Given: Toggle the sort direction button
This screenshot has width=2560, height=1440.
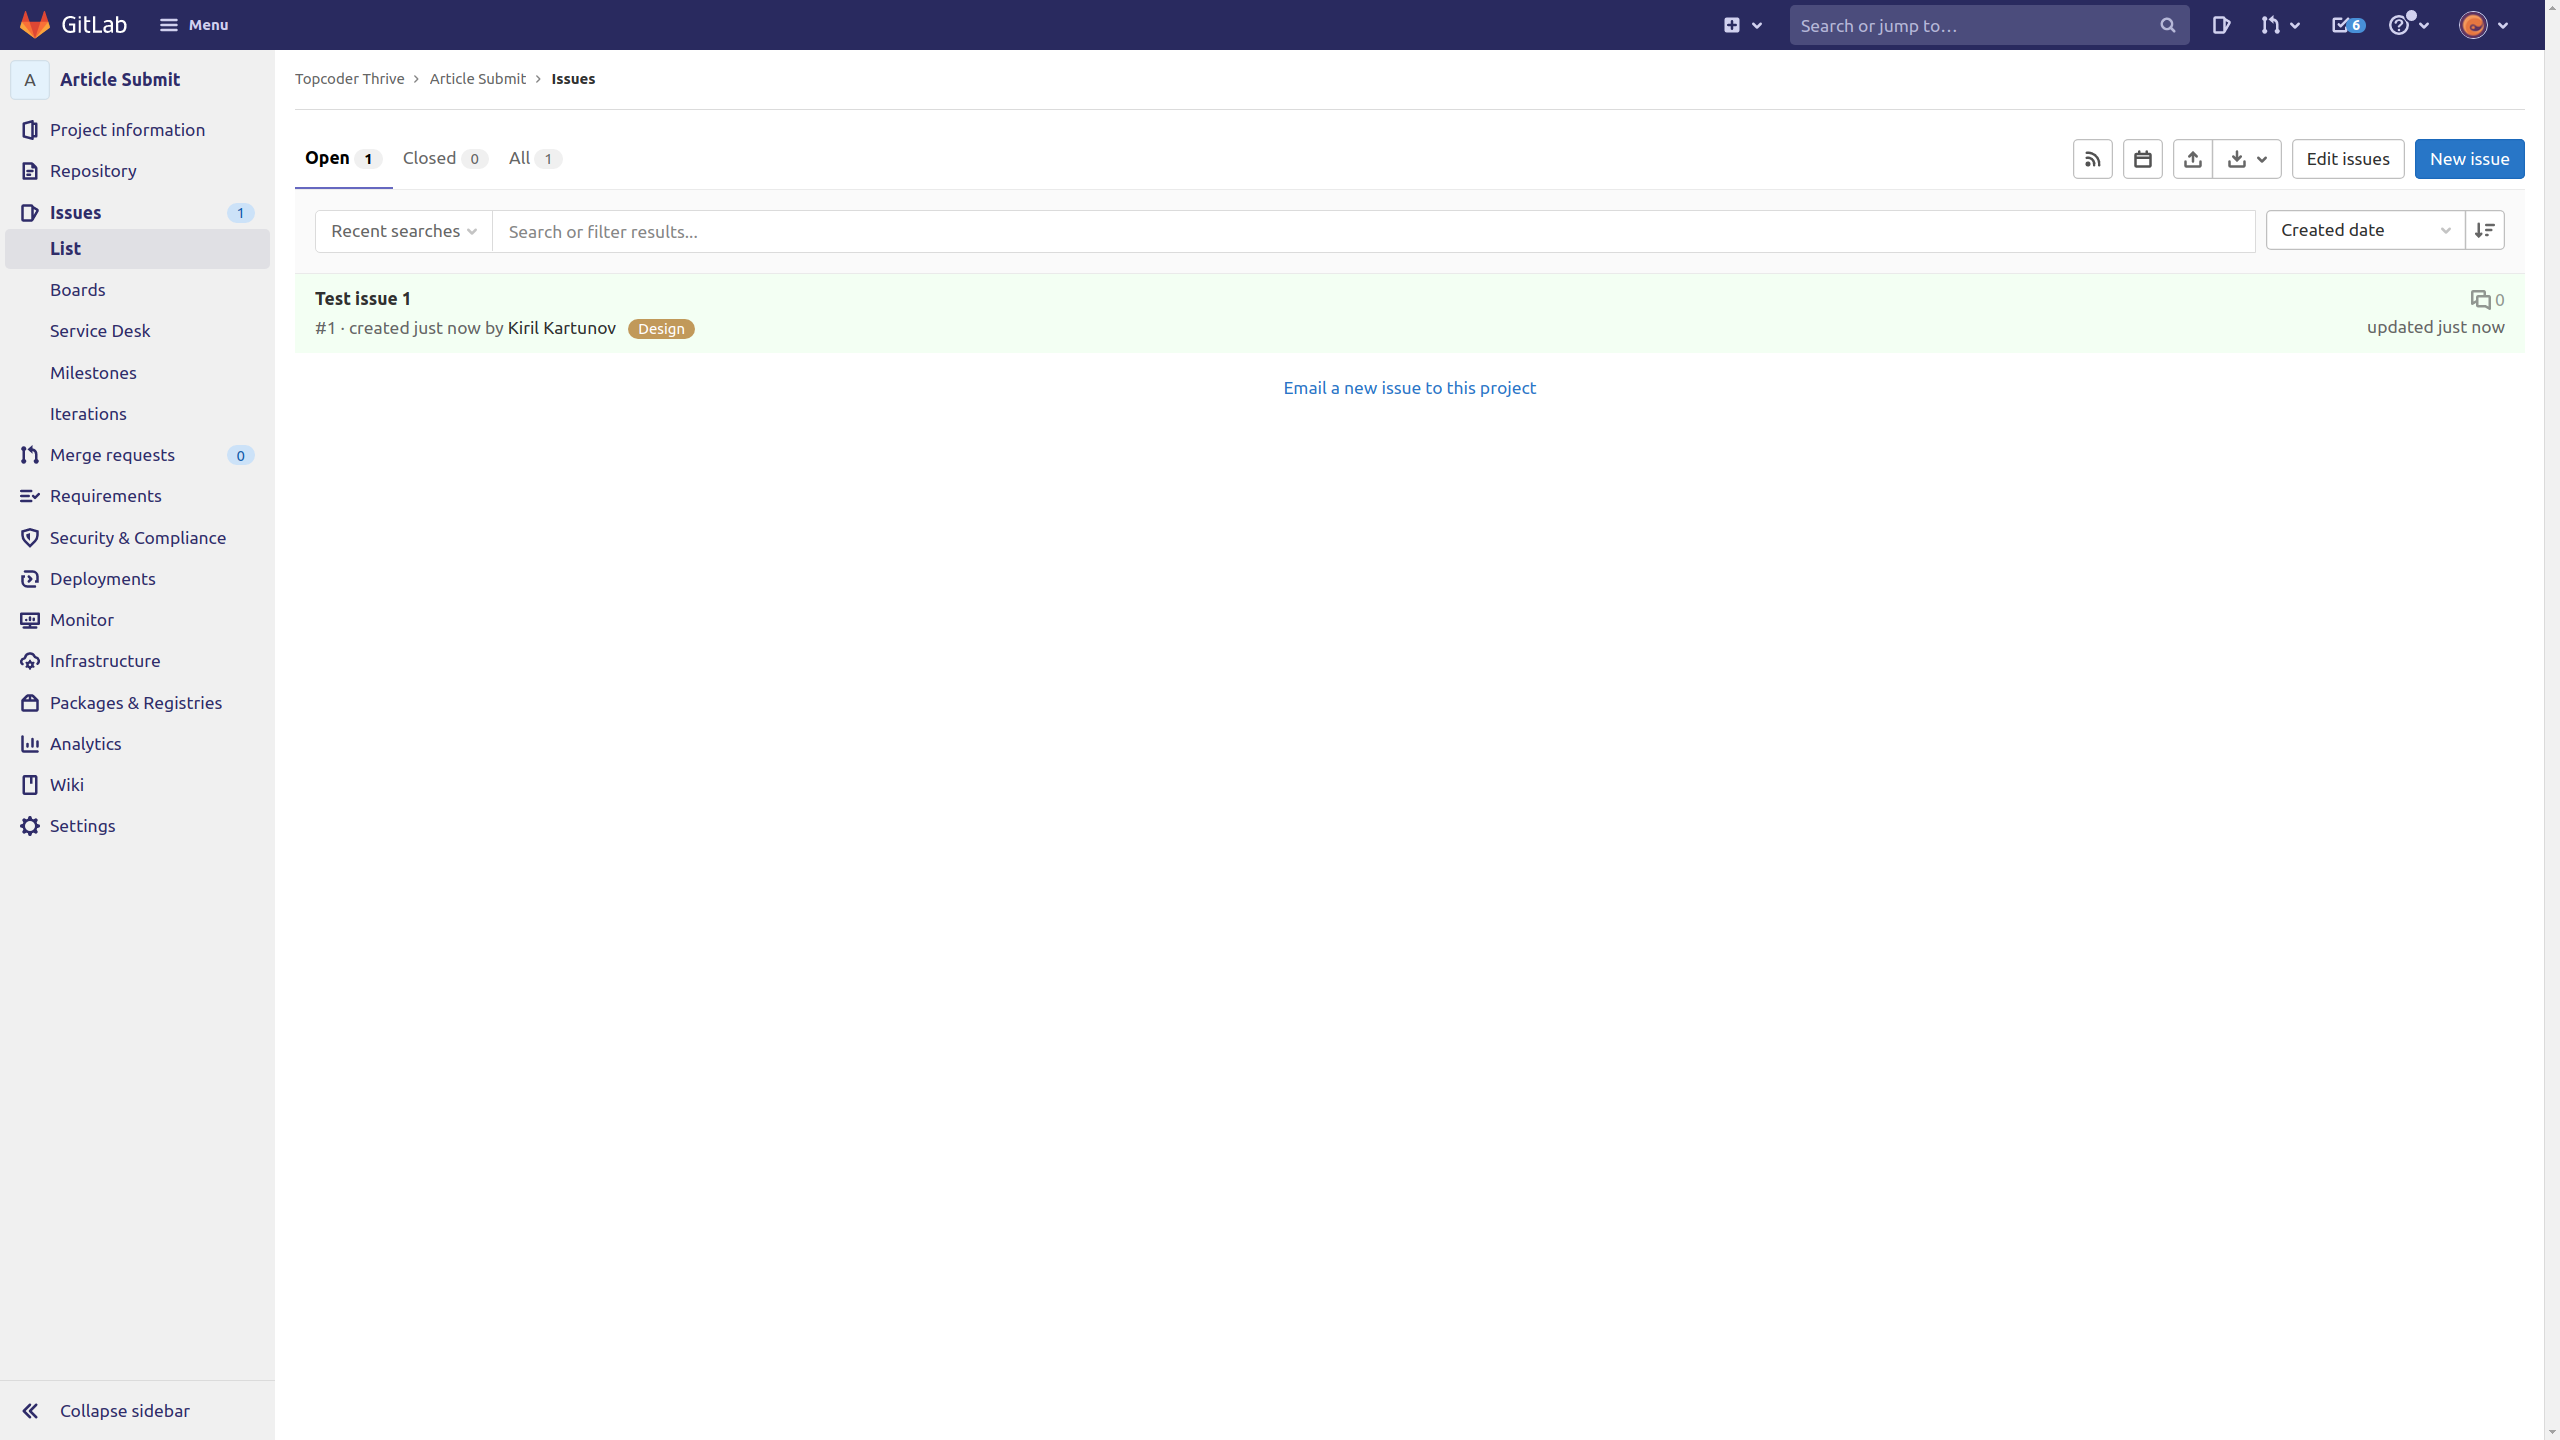Looking at the screenshot, I should 2484,230.
